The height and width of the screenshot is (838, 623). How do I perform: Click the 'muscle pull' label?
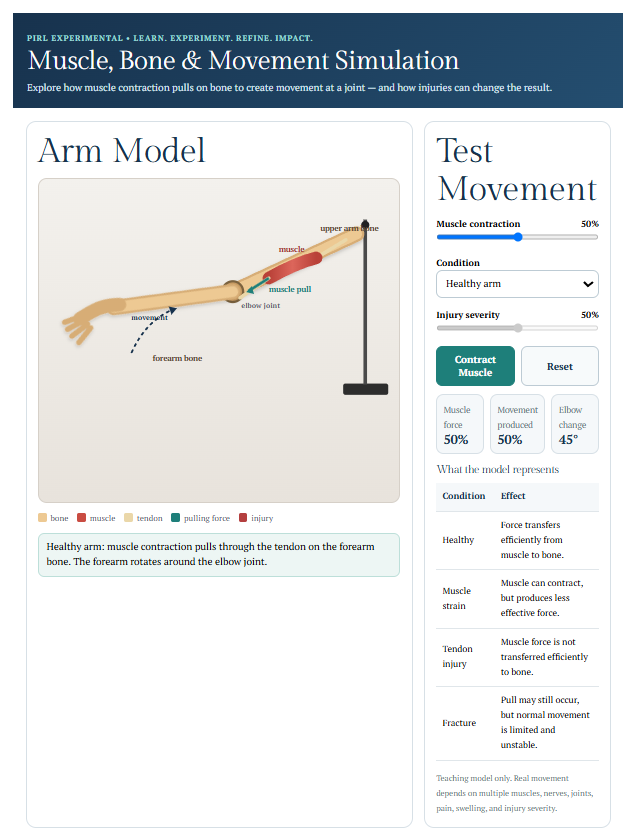tap(290, 289)
